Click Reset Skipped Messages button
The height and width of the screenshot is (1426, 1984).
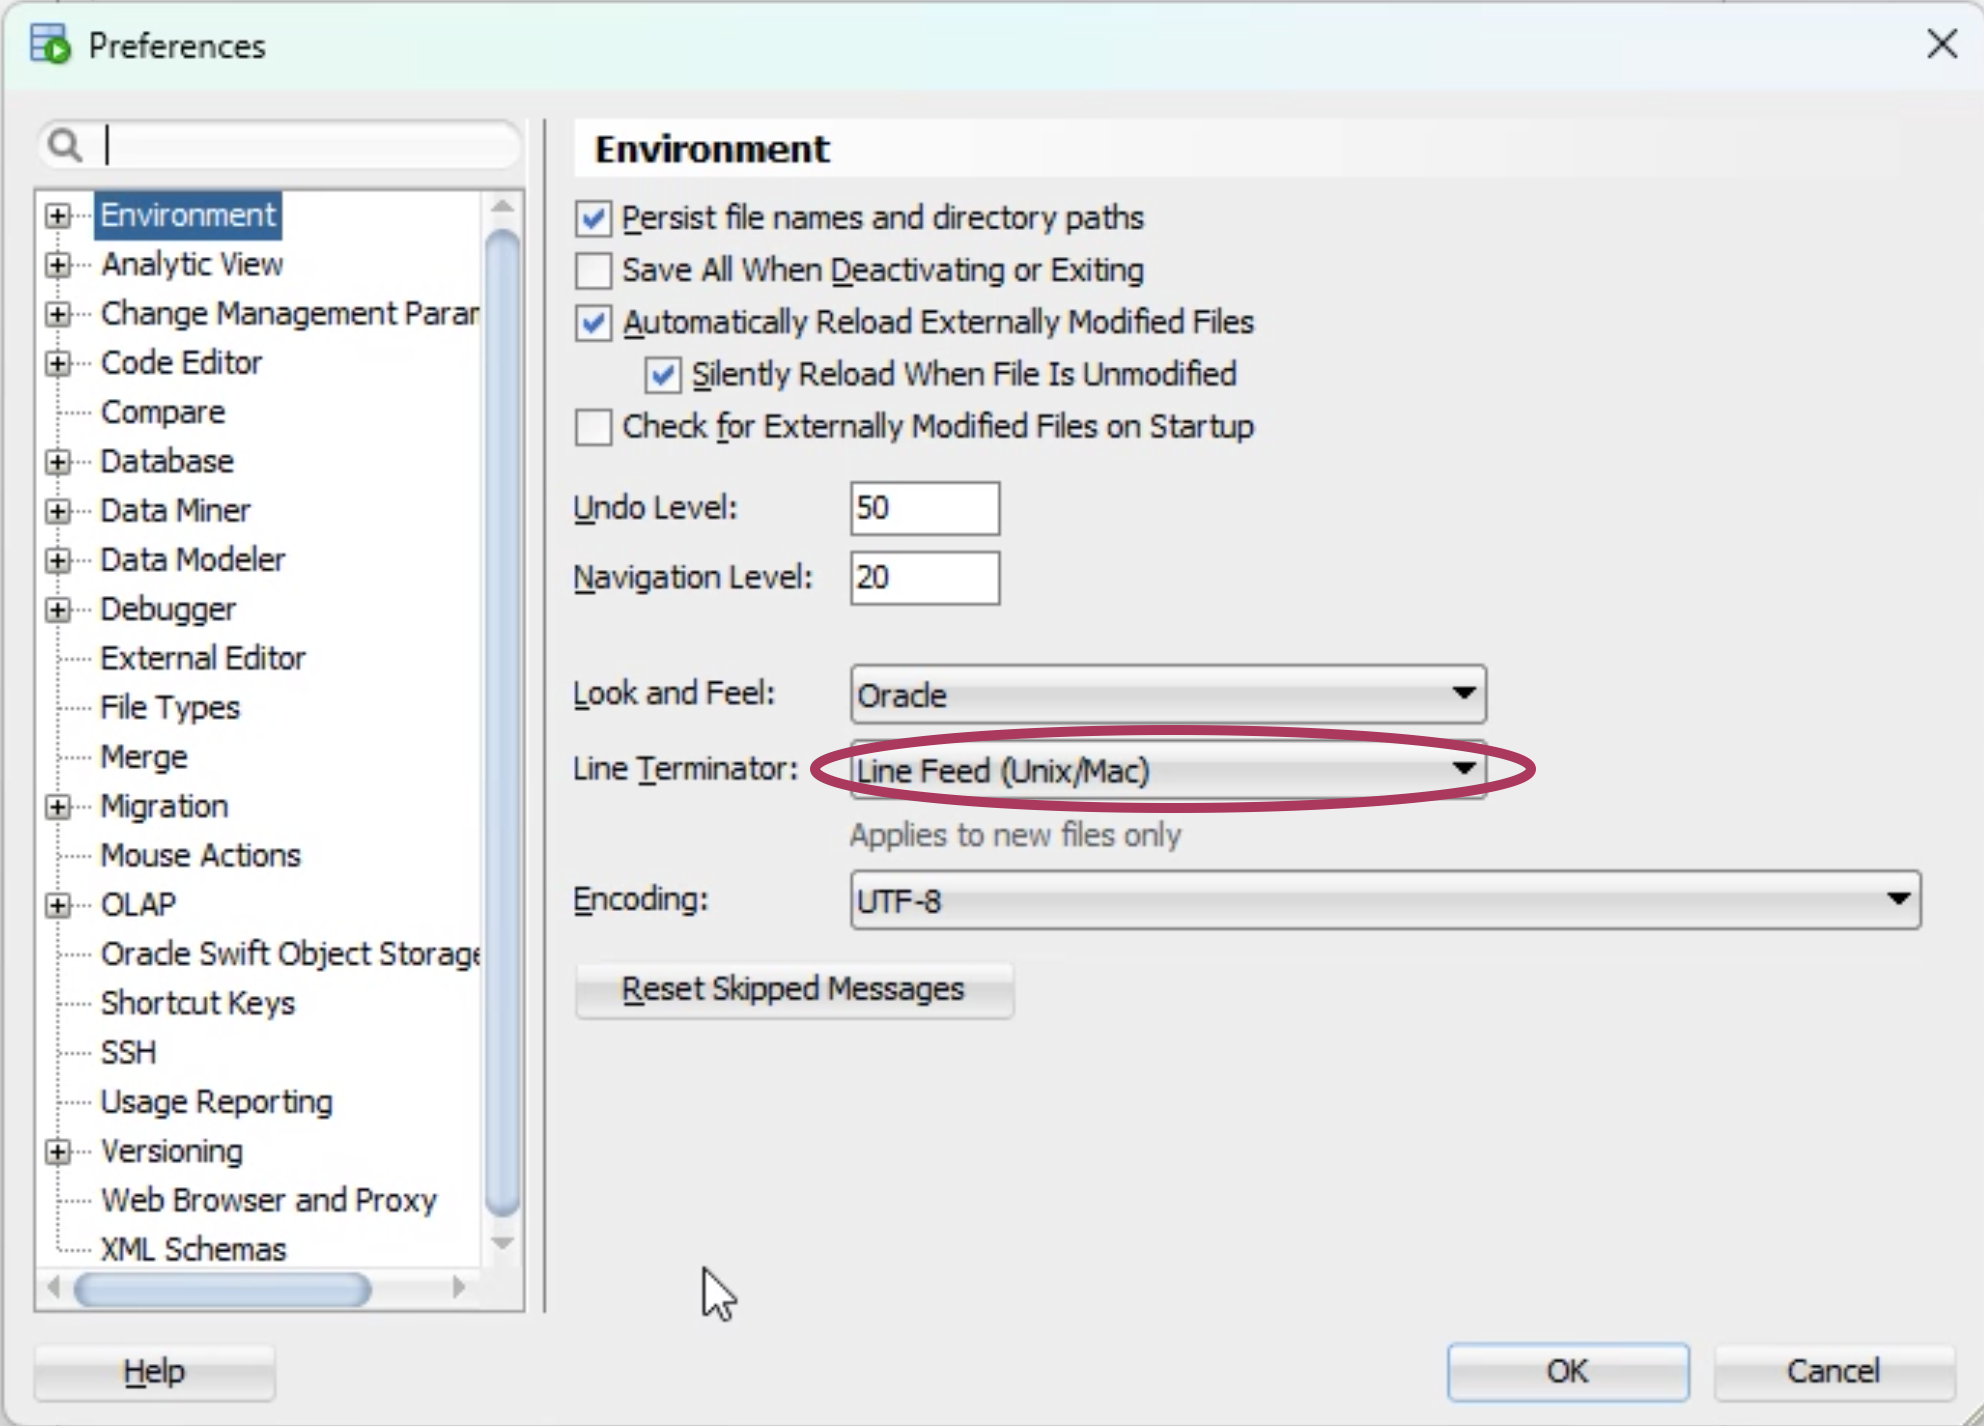click(794, 989)
